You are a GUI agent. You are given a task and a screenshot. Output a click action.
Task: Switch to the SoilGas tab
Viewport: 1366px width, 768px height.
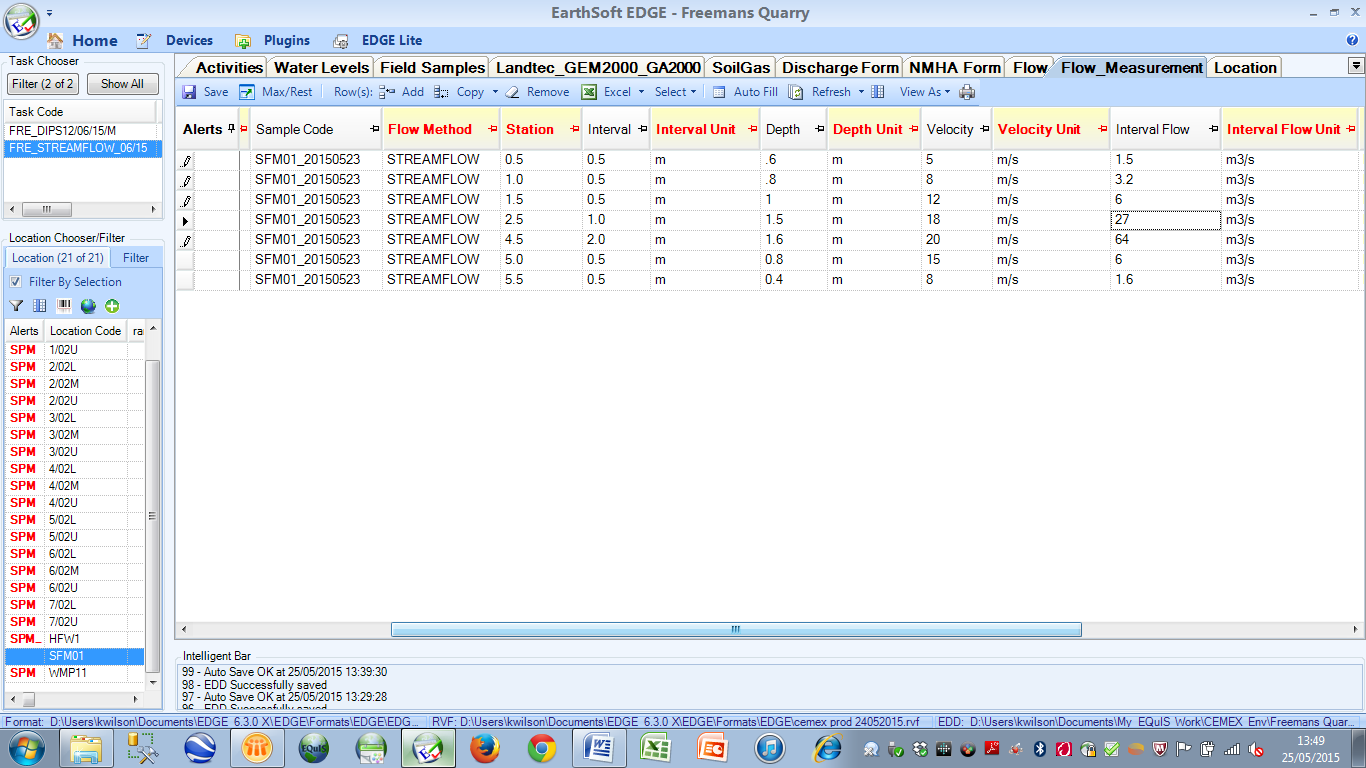click(x=741, y=68)
